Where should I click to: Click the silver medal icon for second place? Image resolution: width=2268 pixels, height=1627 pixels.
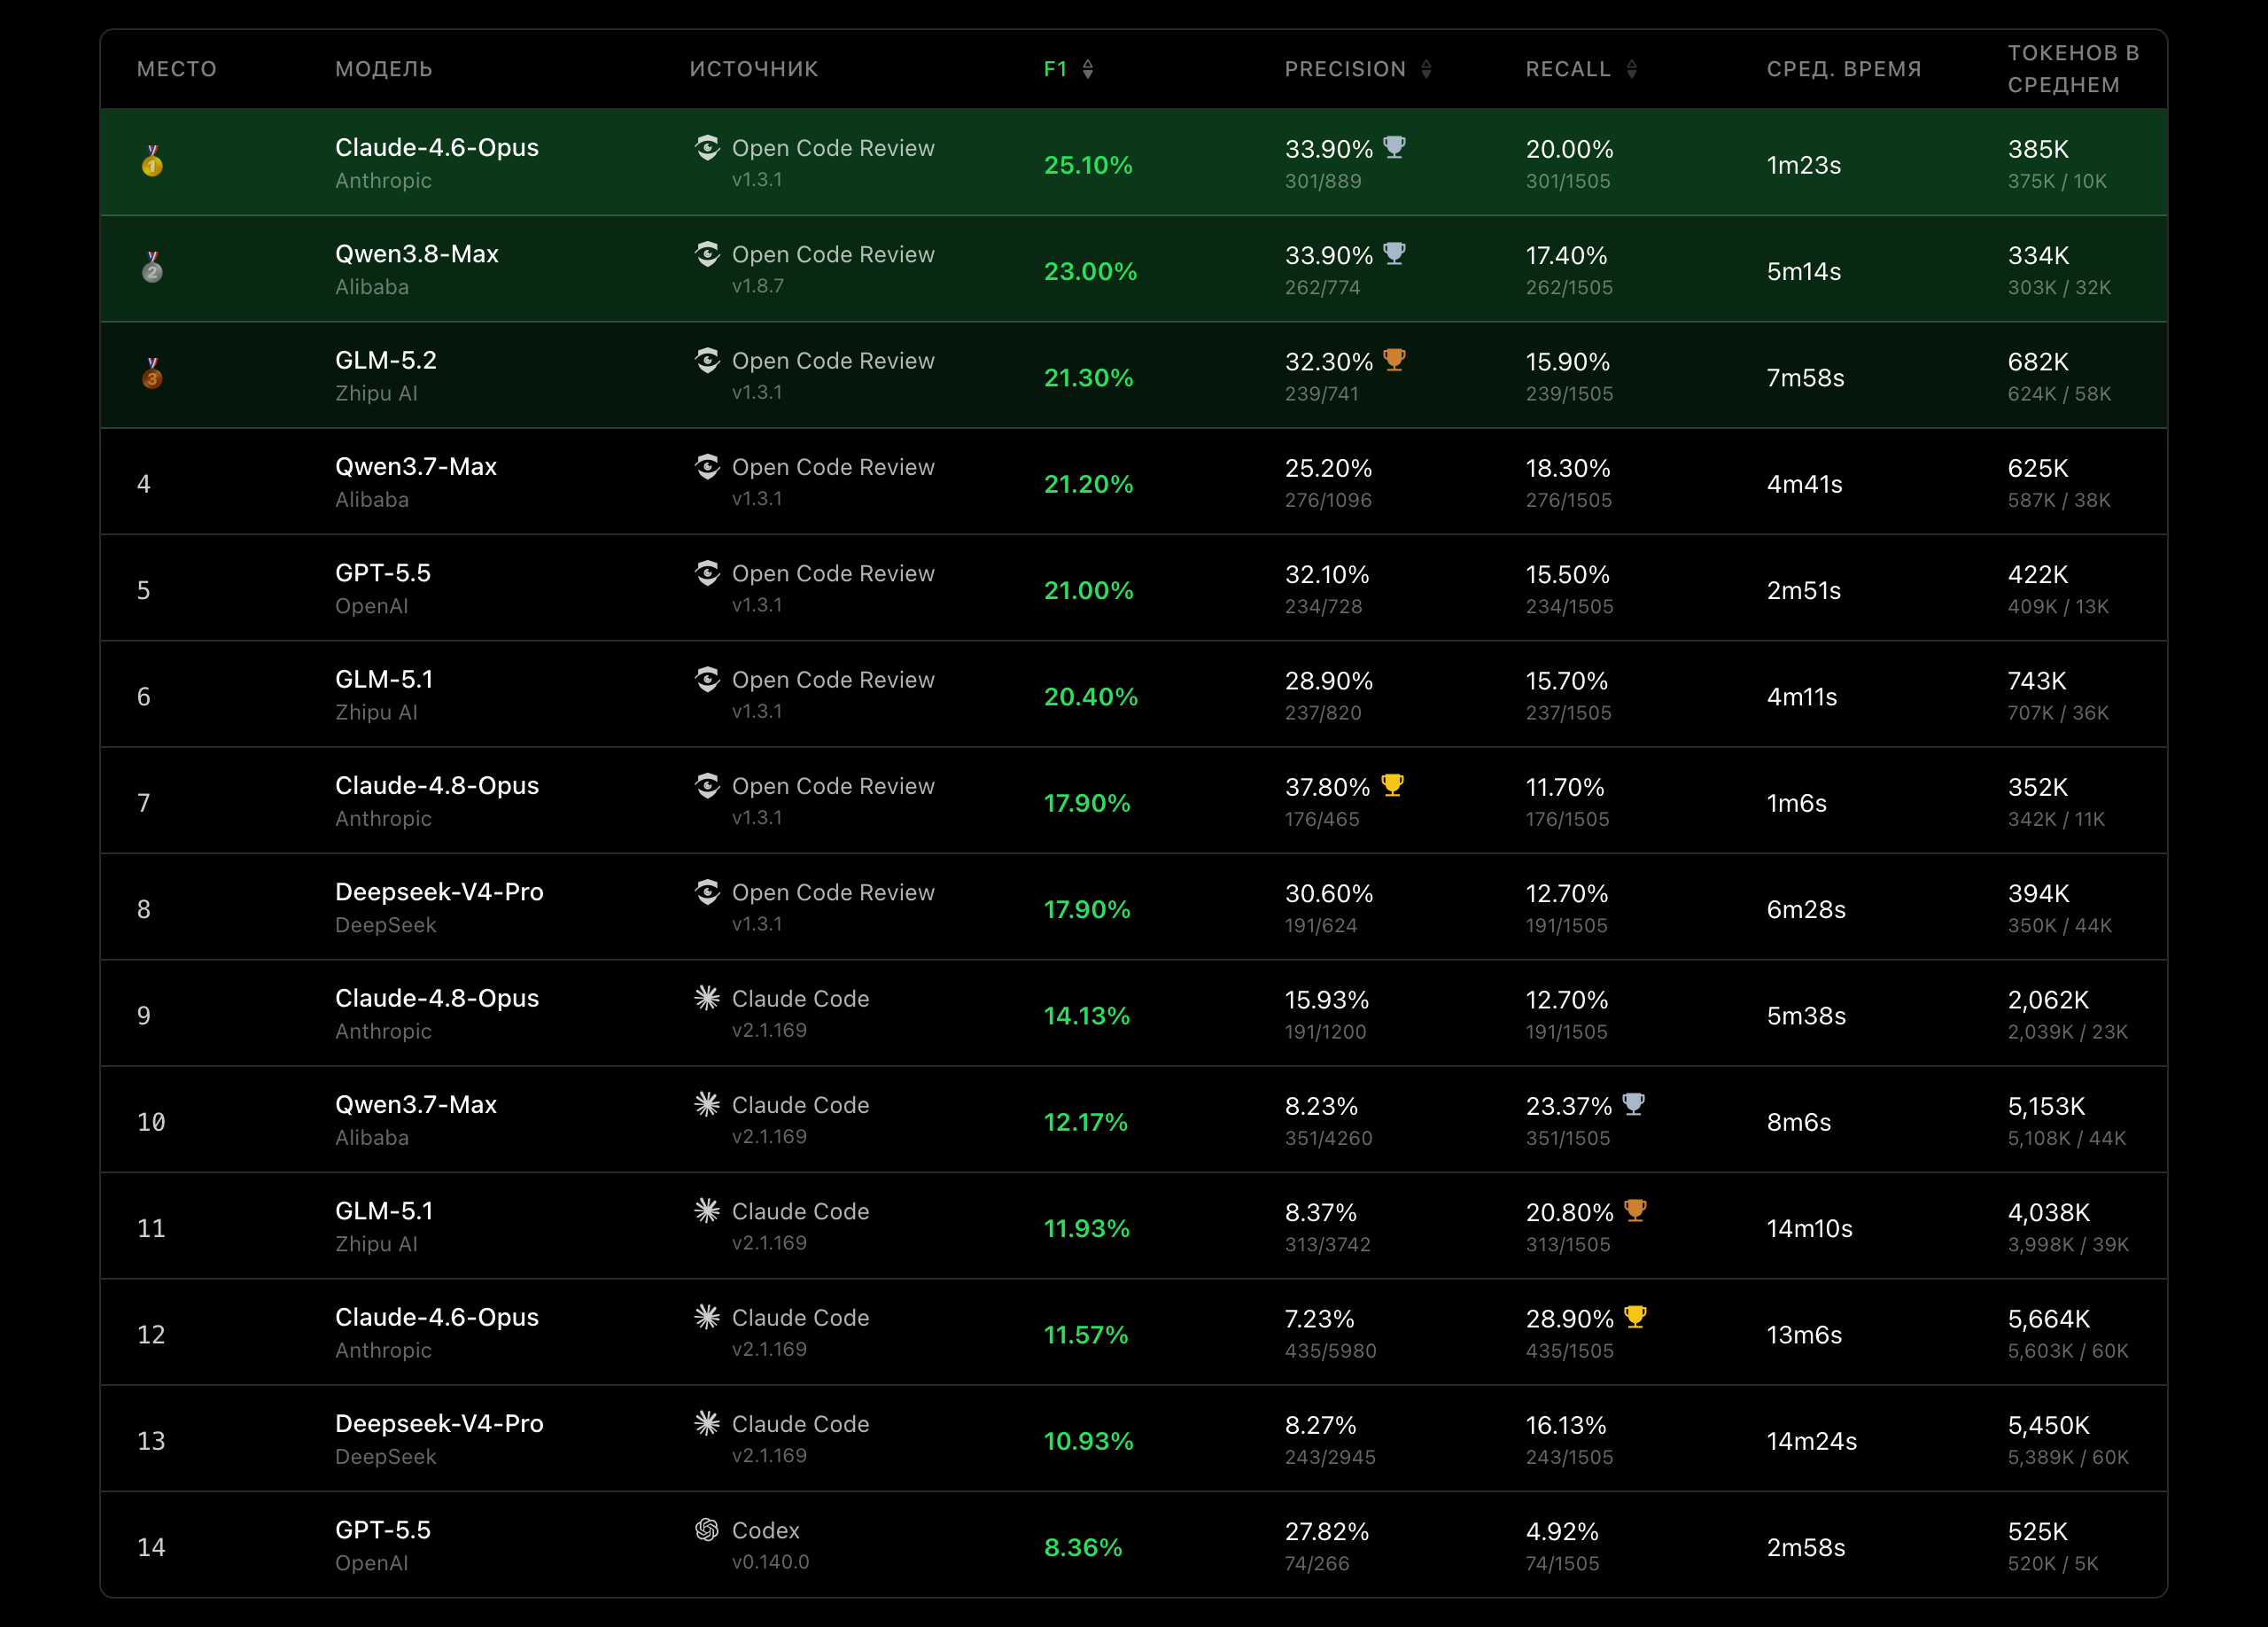click(x=152, y=267)
